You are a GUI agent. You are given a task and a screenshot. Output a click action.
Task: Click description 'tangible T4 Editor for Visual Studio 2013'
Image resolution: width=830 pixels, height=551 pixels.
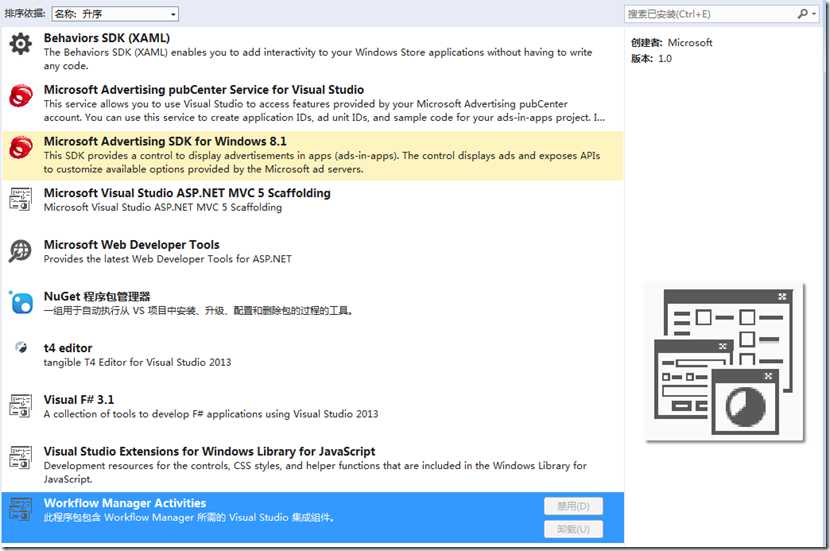(137, 362)
